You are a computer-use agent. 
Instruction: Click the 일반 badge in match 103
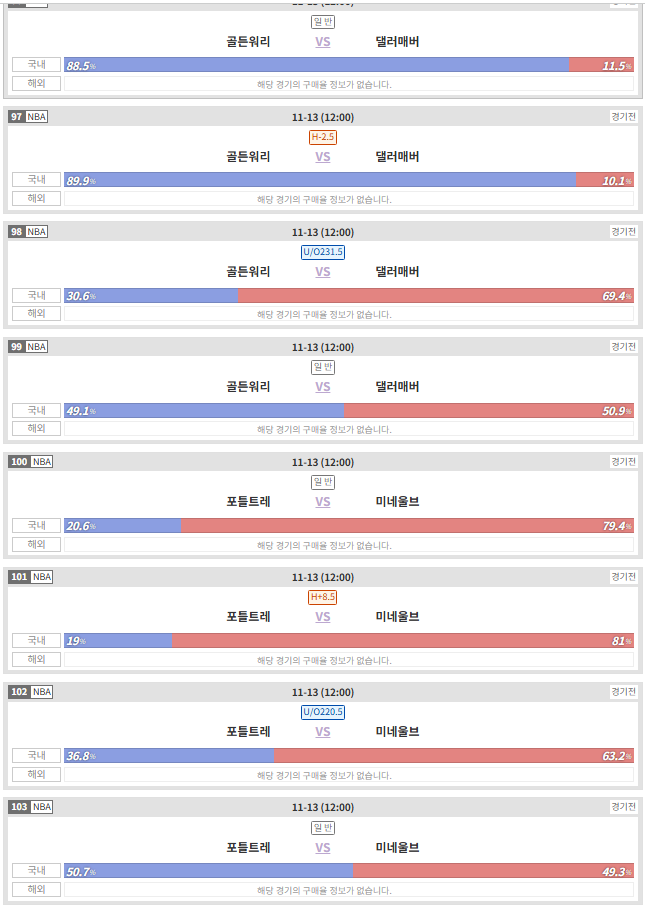323,828
